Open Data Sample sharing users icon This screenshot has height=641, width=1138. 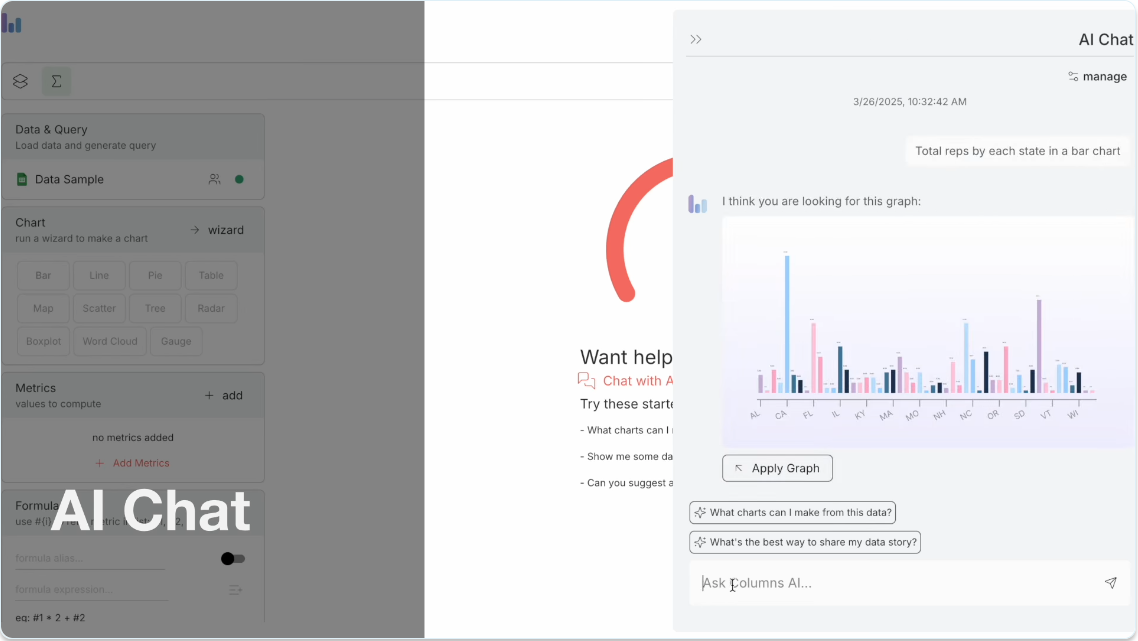tap(214, 179)
